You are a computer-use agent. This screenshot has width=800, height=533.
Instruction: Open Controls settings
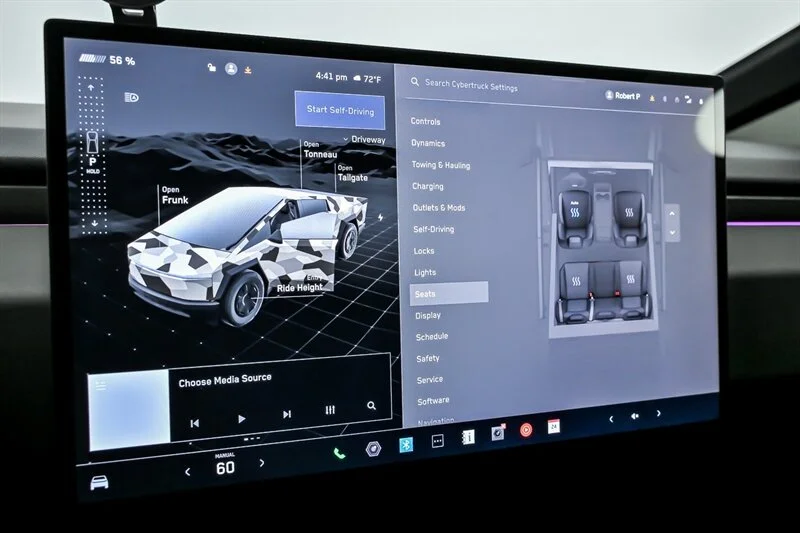pos(426,121)
